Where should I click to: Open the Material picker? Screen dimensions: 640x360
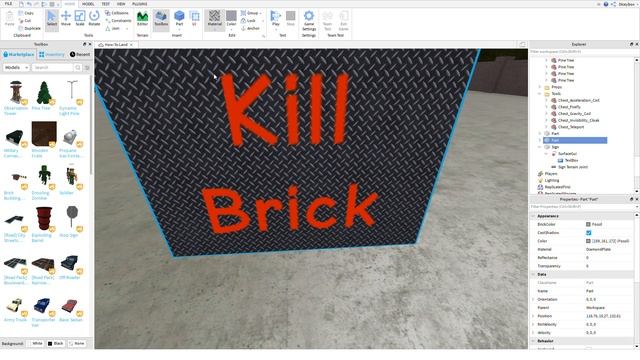click(x=214, y=19)
